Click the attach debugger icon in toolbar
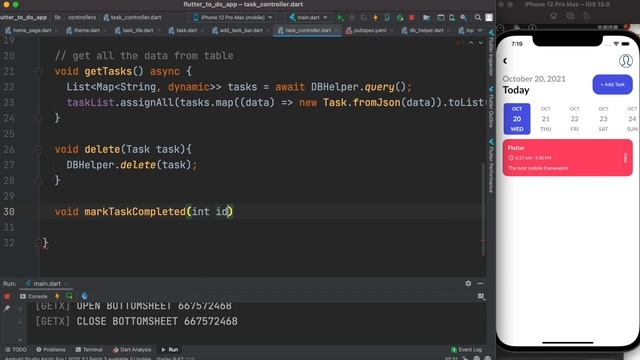 [x=400, y=18]
